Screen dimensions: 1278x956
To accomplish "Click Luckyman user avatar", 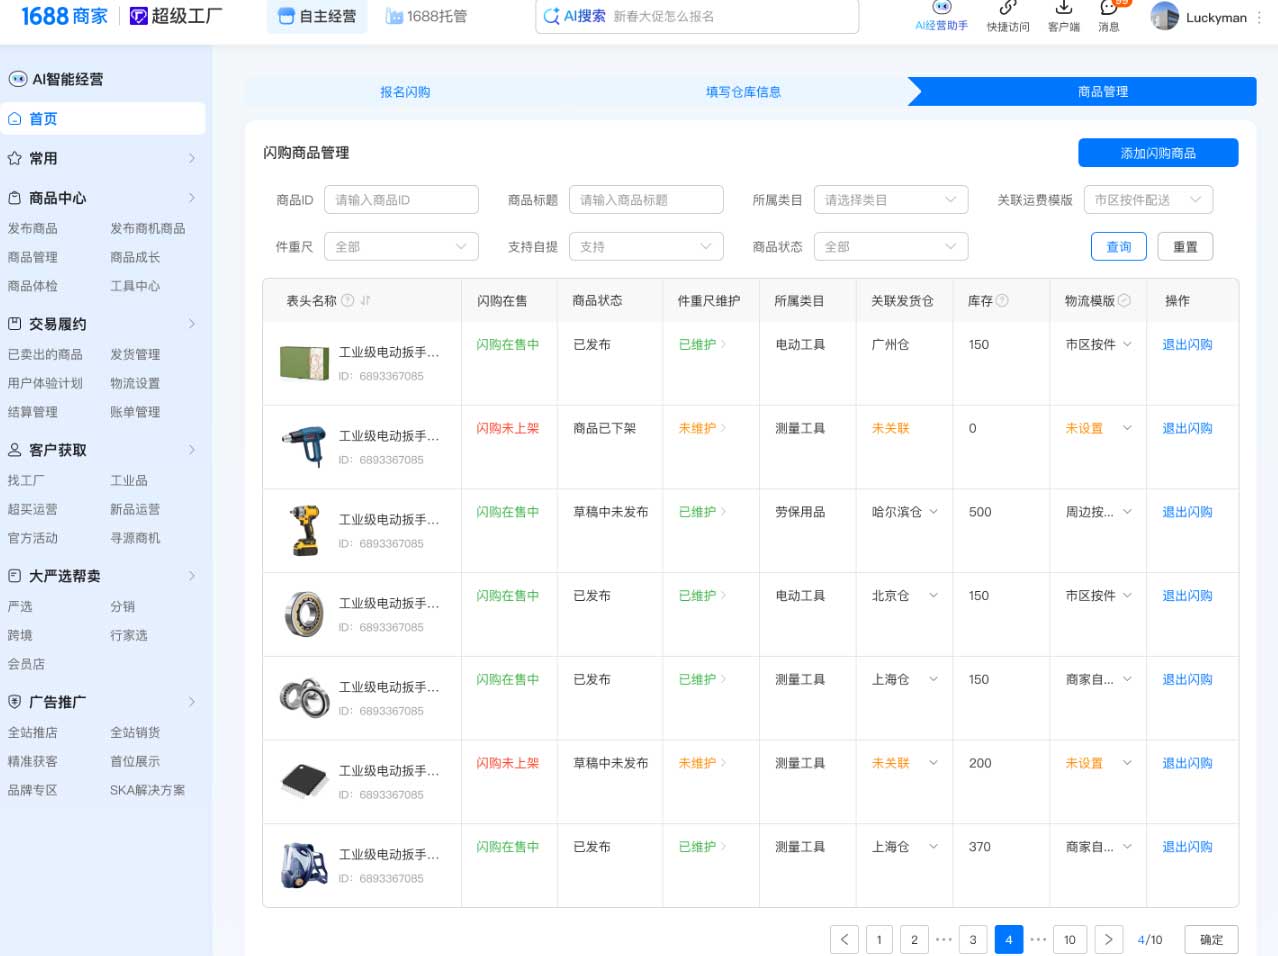I will pyautogui.click(x=1165, y=16).
